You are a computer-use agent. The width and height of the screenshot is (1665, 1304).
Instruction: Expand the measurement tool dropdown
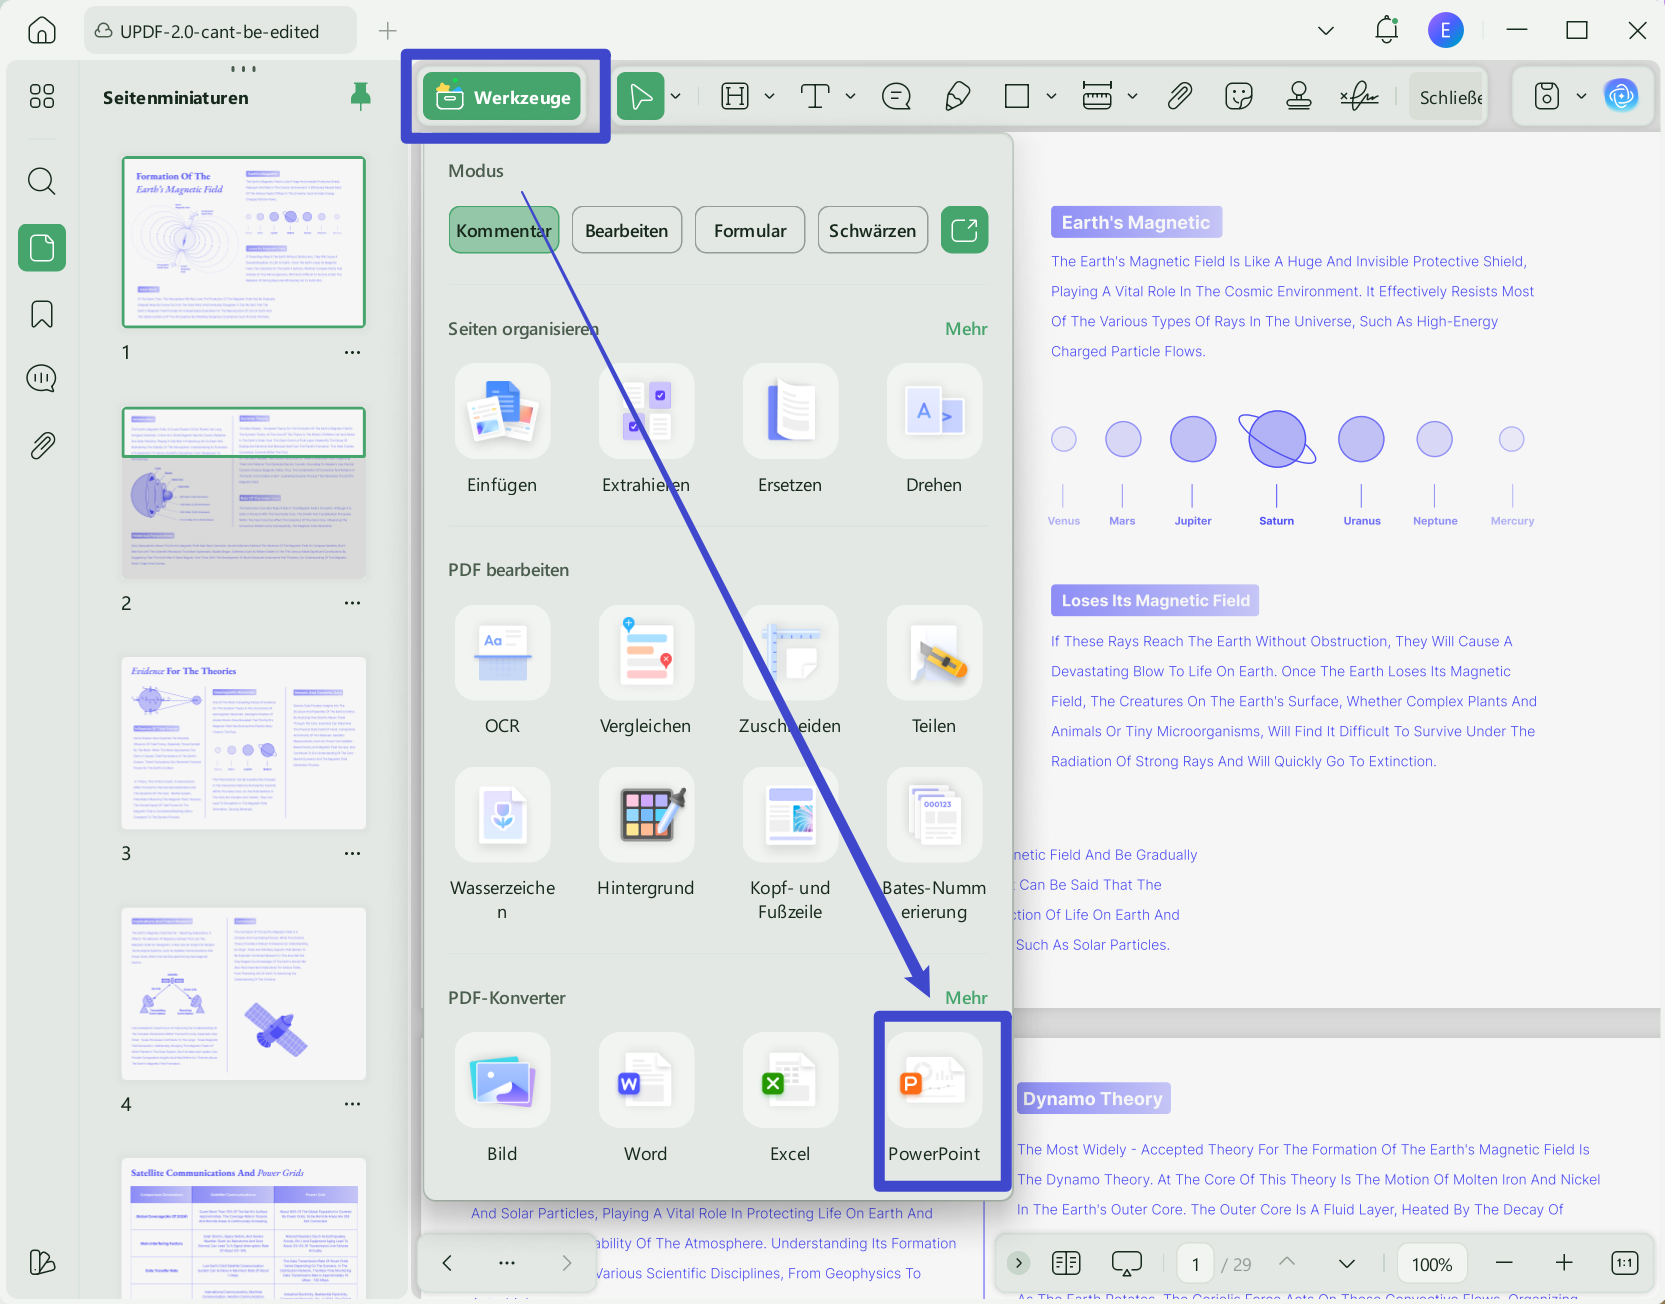tap(1132, 97)
